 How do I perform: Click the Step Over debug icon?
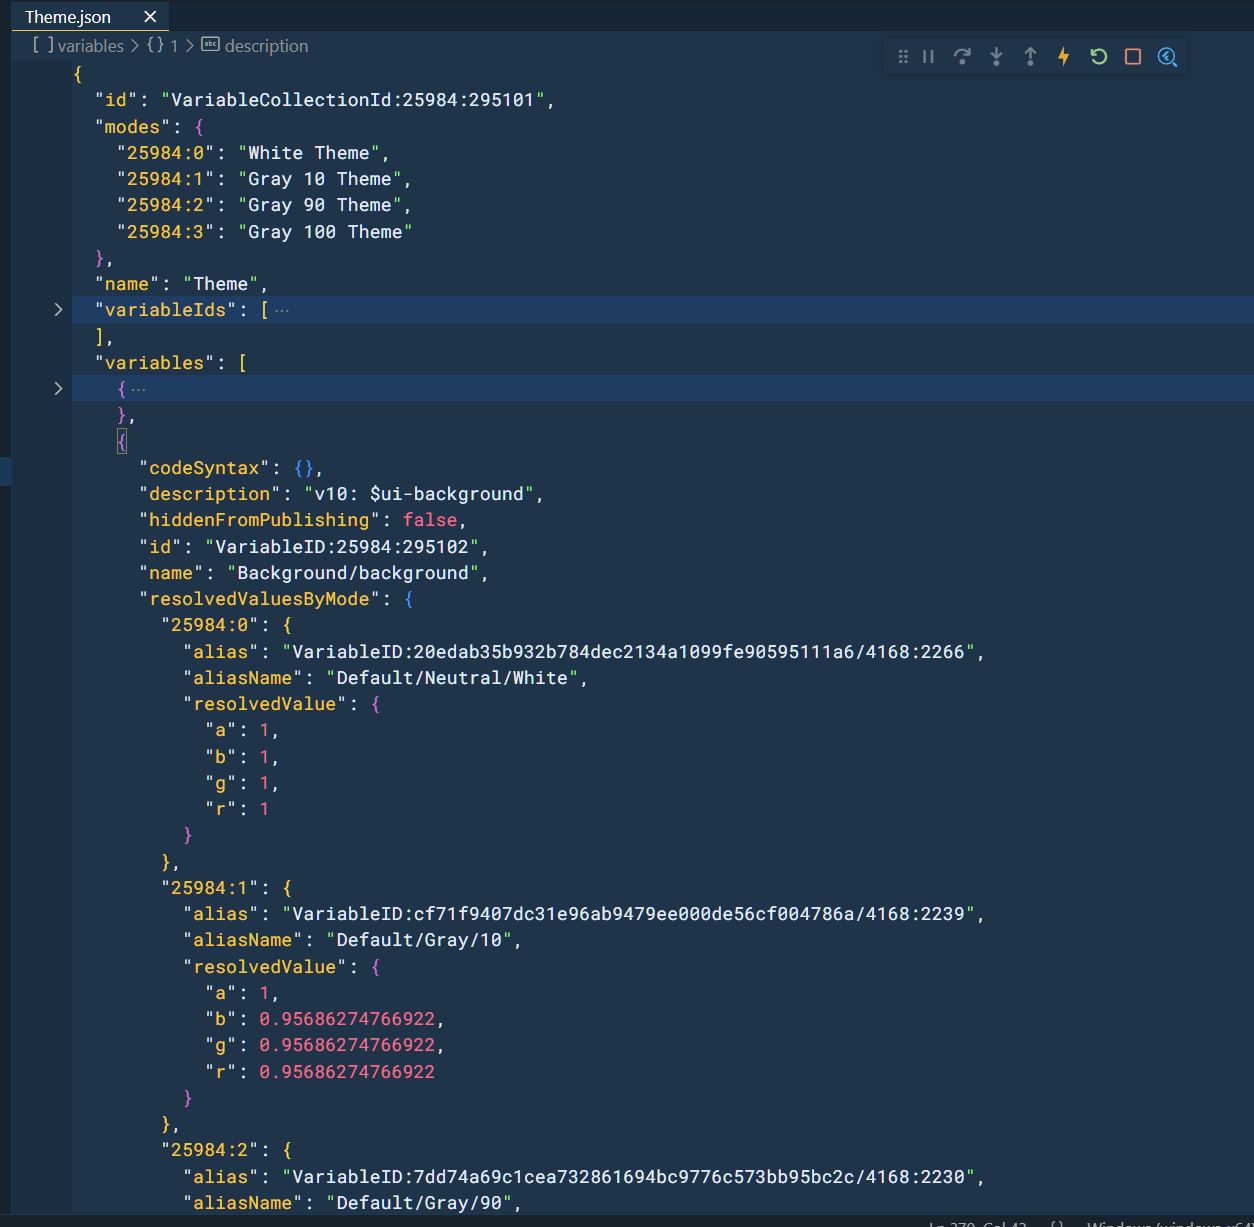(962, 57)
